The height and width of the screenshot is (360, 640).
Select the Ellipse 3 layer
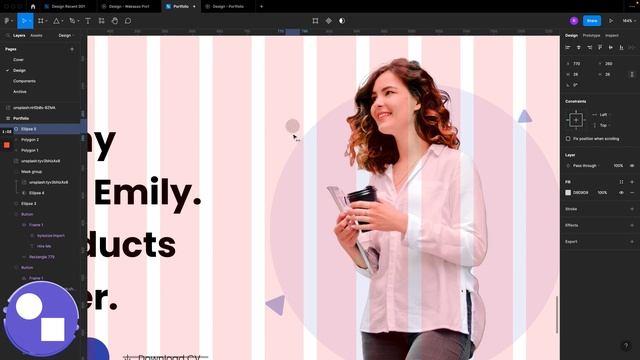click(29, 204)
